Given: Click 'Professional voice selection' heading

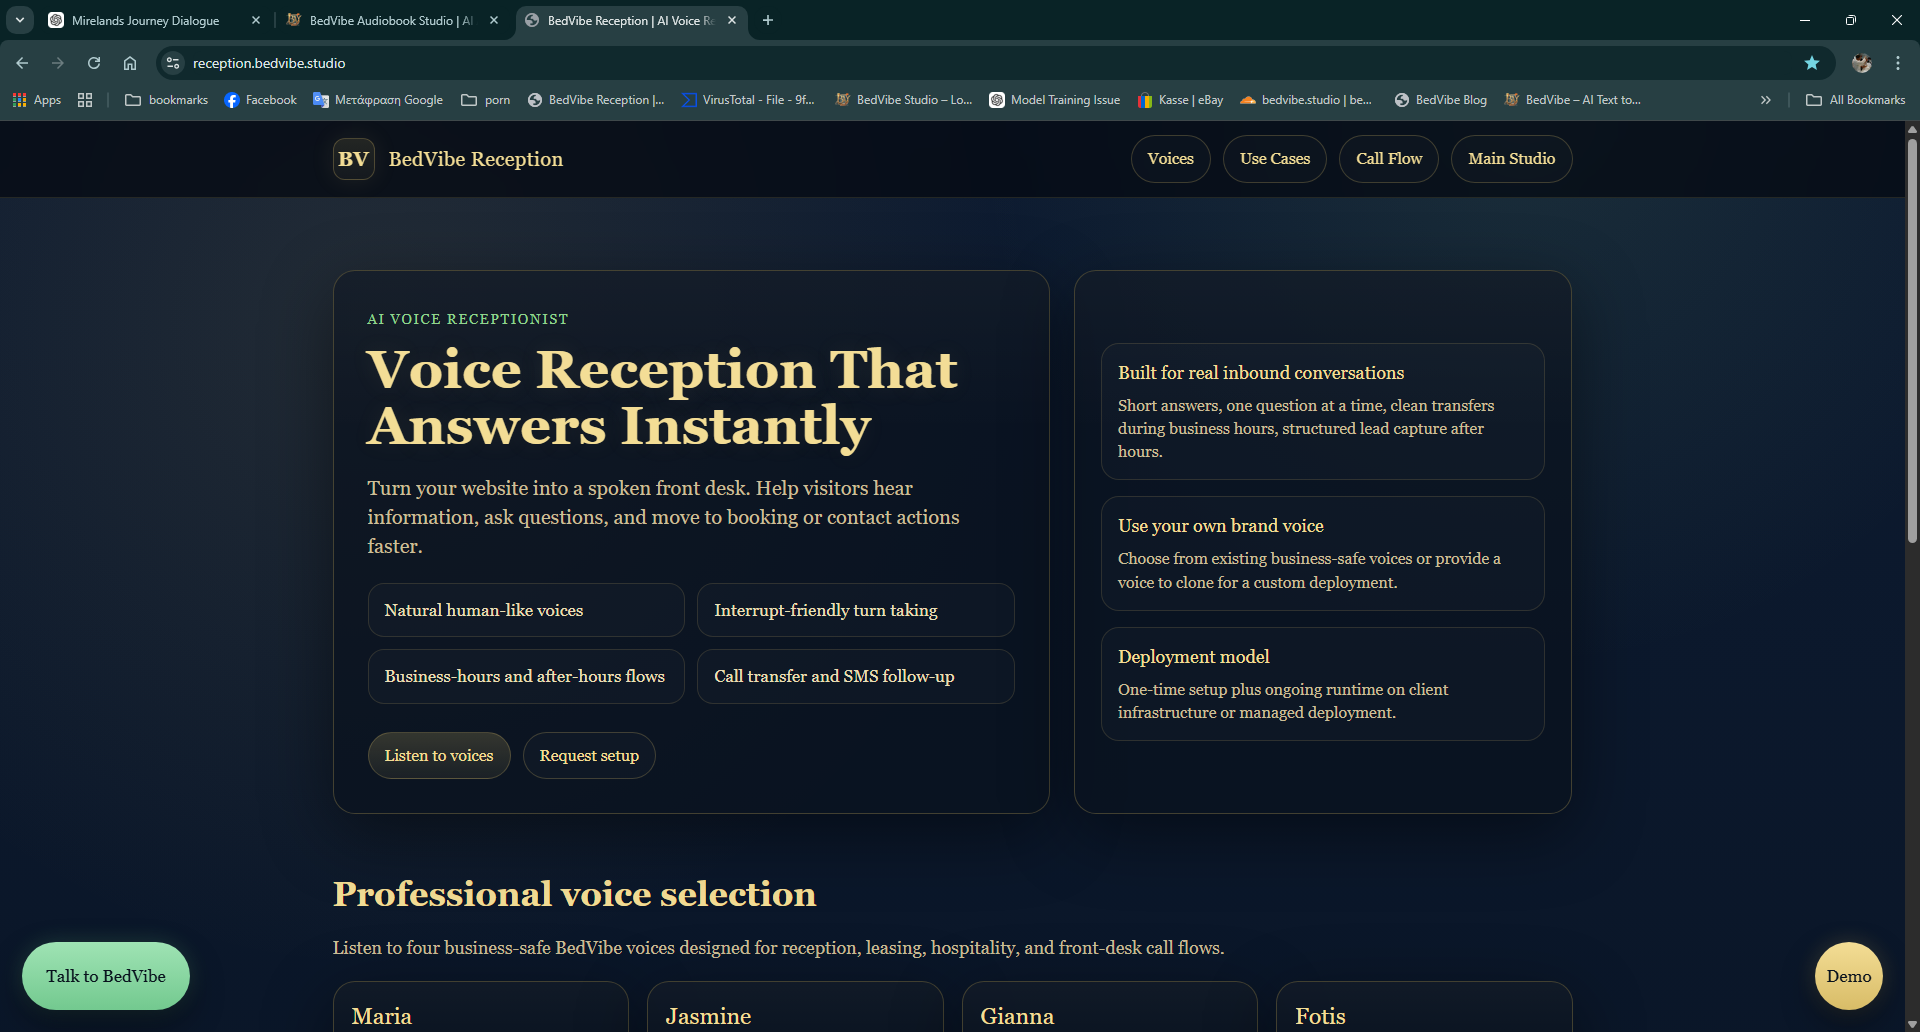Looking at the screenshot, I should [x=575, y=894].
